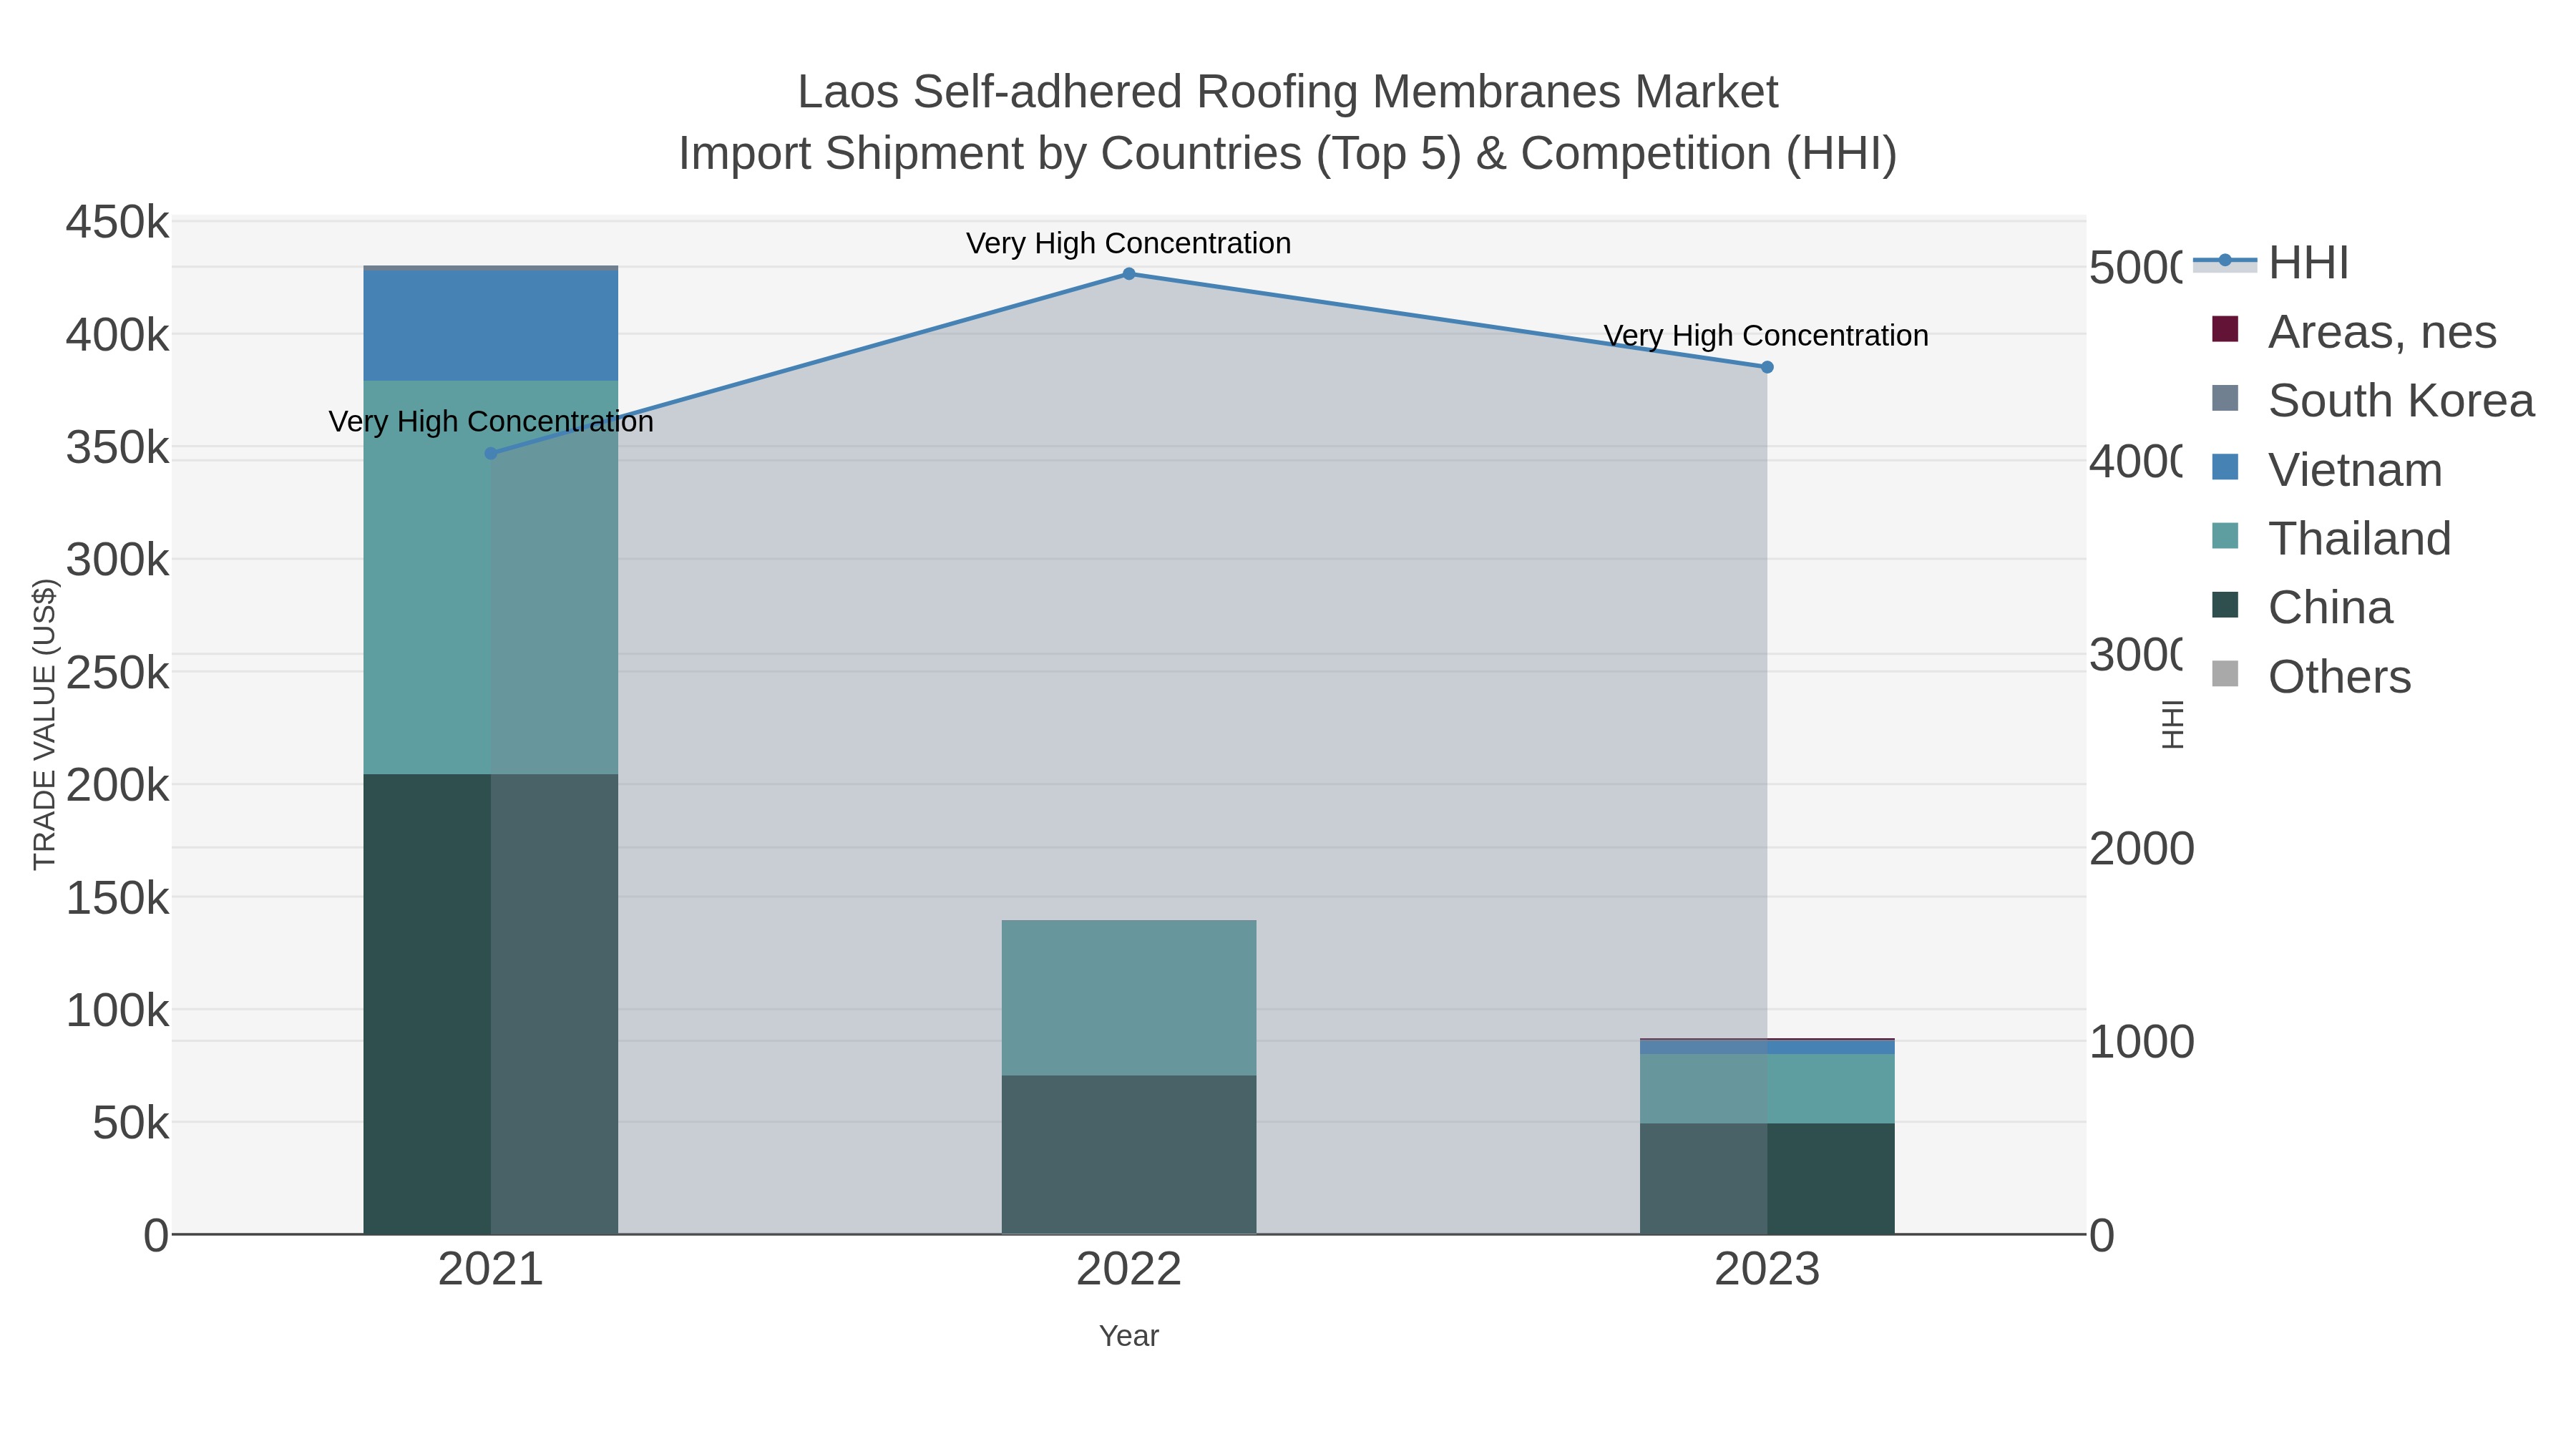Click the 2021 HHI data point marker

coord(490,453)
